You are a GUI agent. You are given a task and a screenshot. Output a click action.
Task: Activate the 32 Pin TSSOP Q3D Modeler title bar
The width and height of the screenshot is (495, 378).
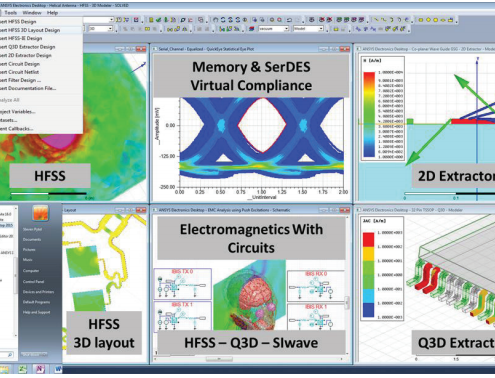point(425,210)
